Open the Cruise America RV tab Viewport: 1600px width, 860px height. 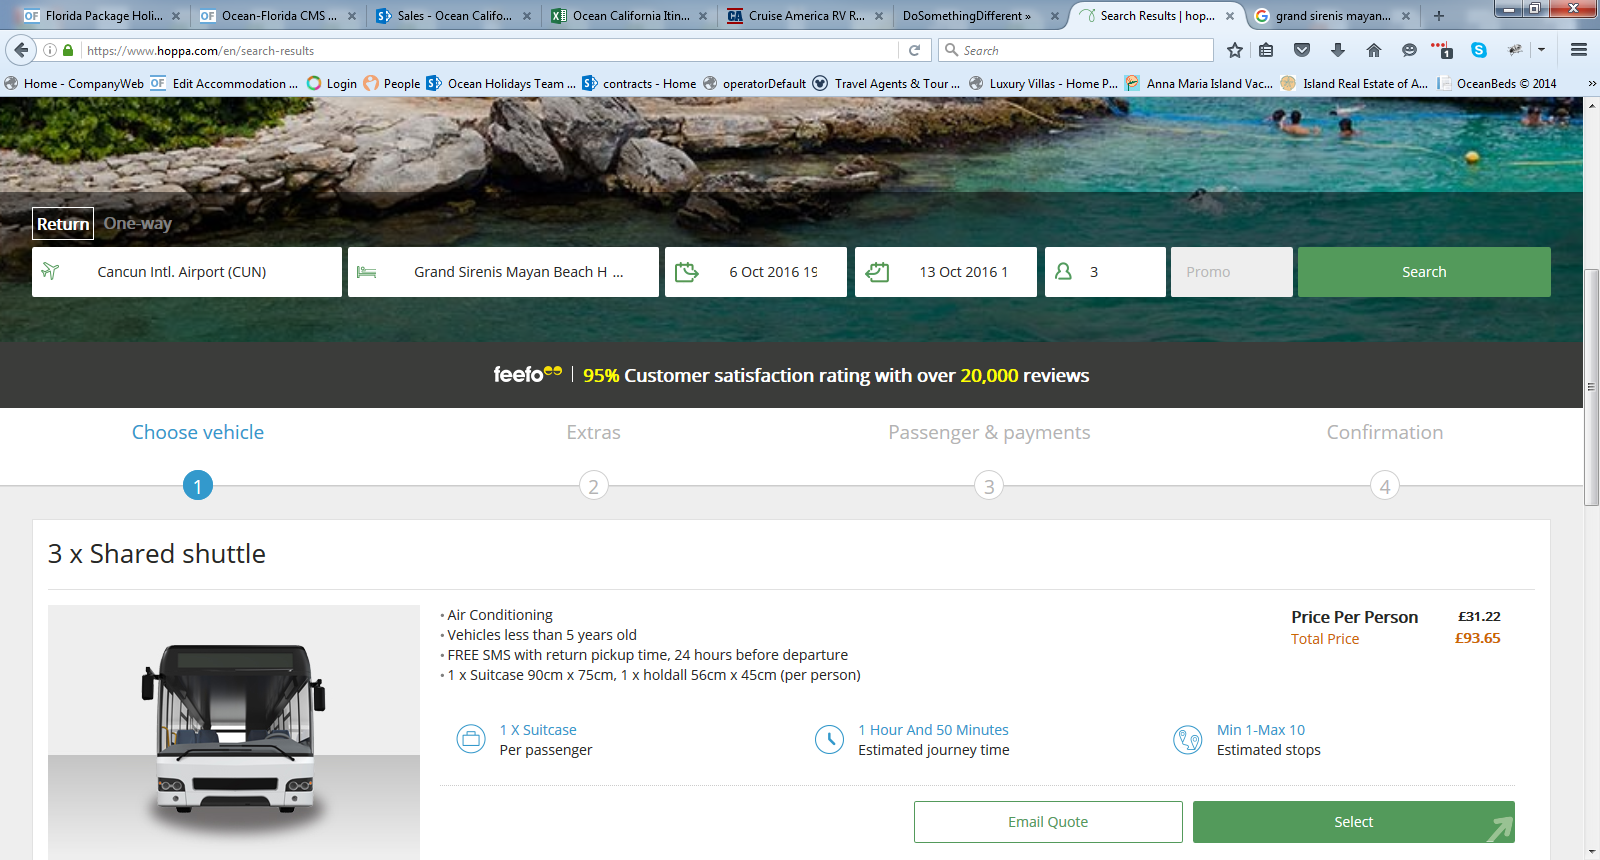click(x=805, y=16)
